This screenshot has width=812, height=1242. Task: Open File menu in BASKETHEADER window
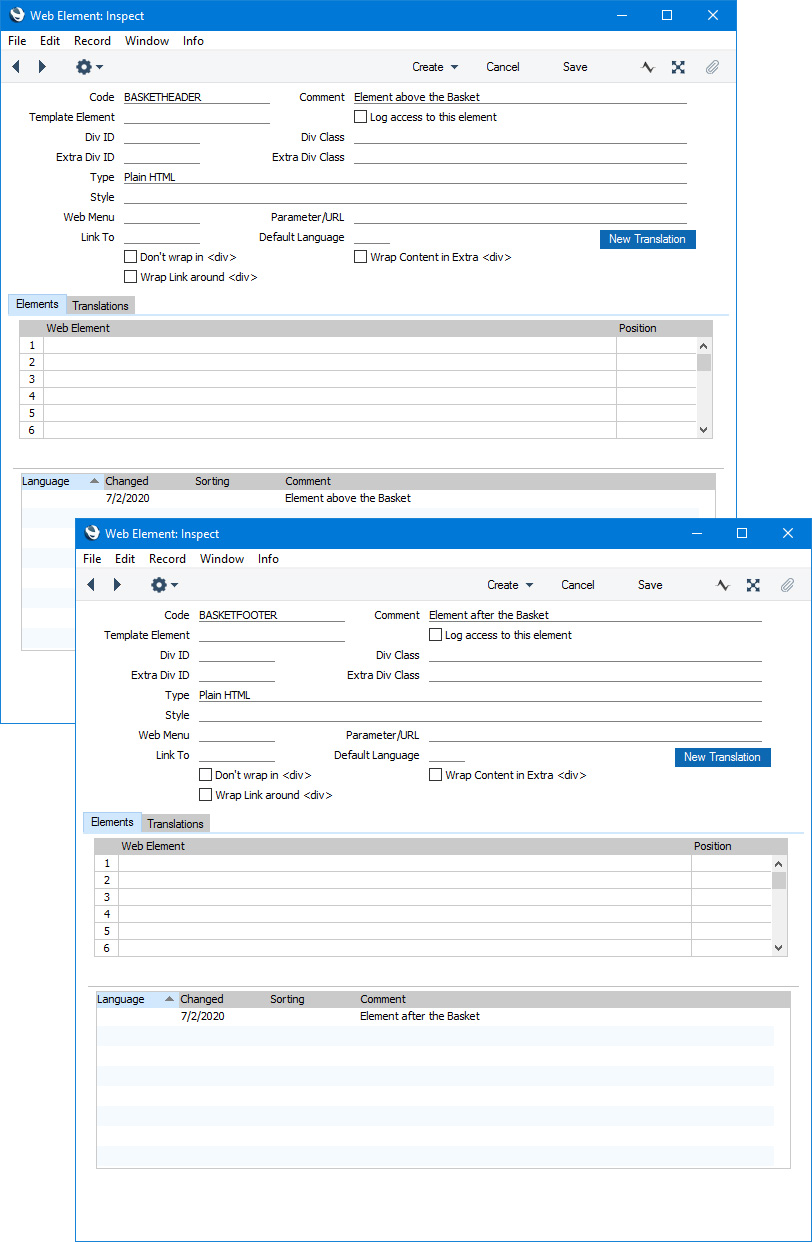tap(17, 41)
